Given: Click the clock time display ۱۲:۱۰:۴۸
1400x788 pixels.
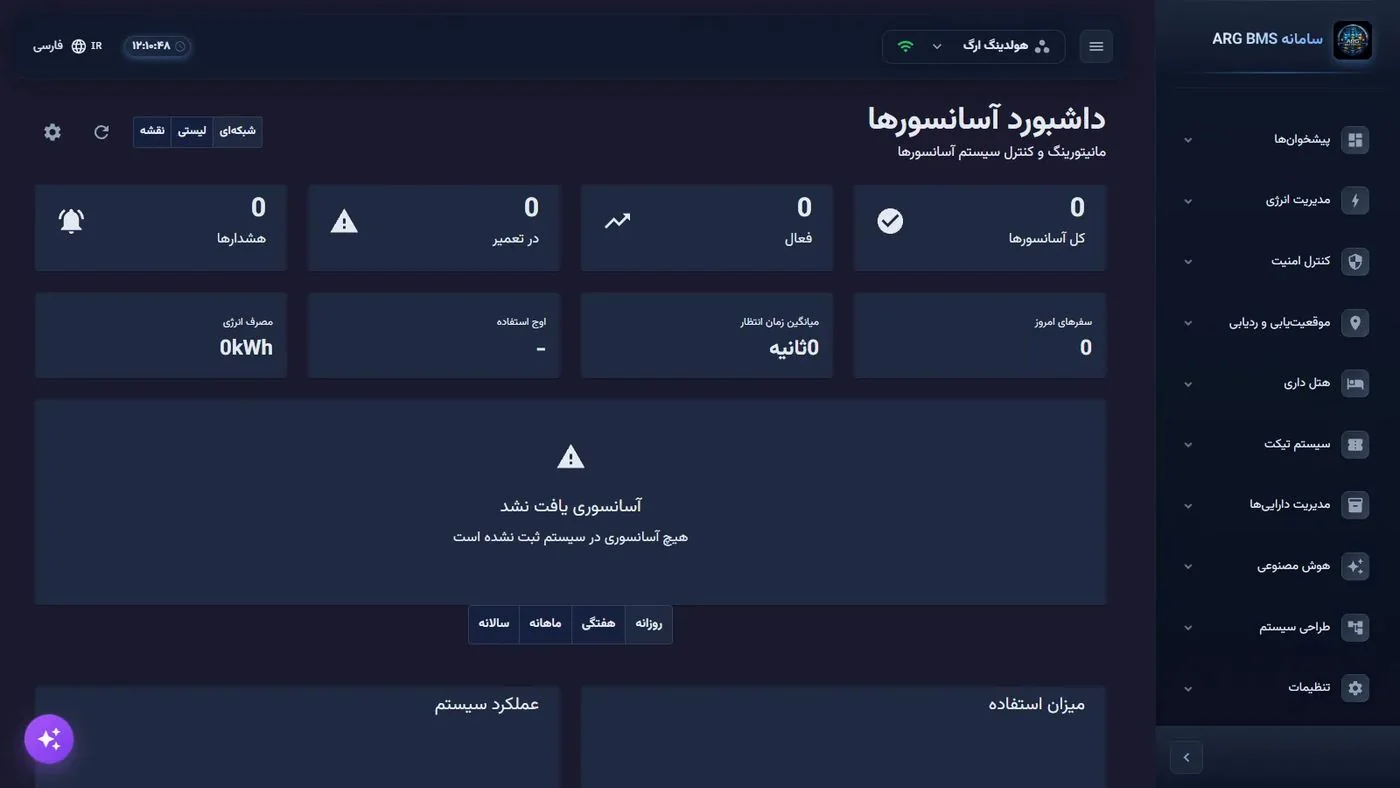Looking at the screenshot, I should [x=157, y=46].
